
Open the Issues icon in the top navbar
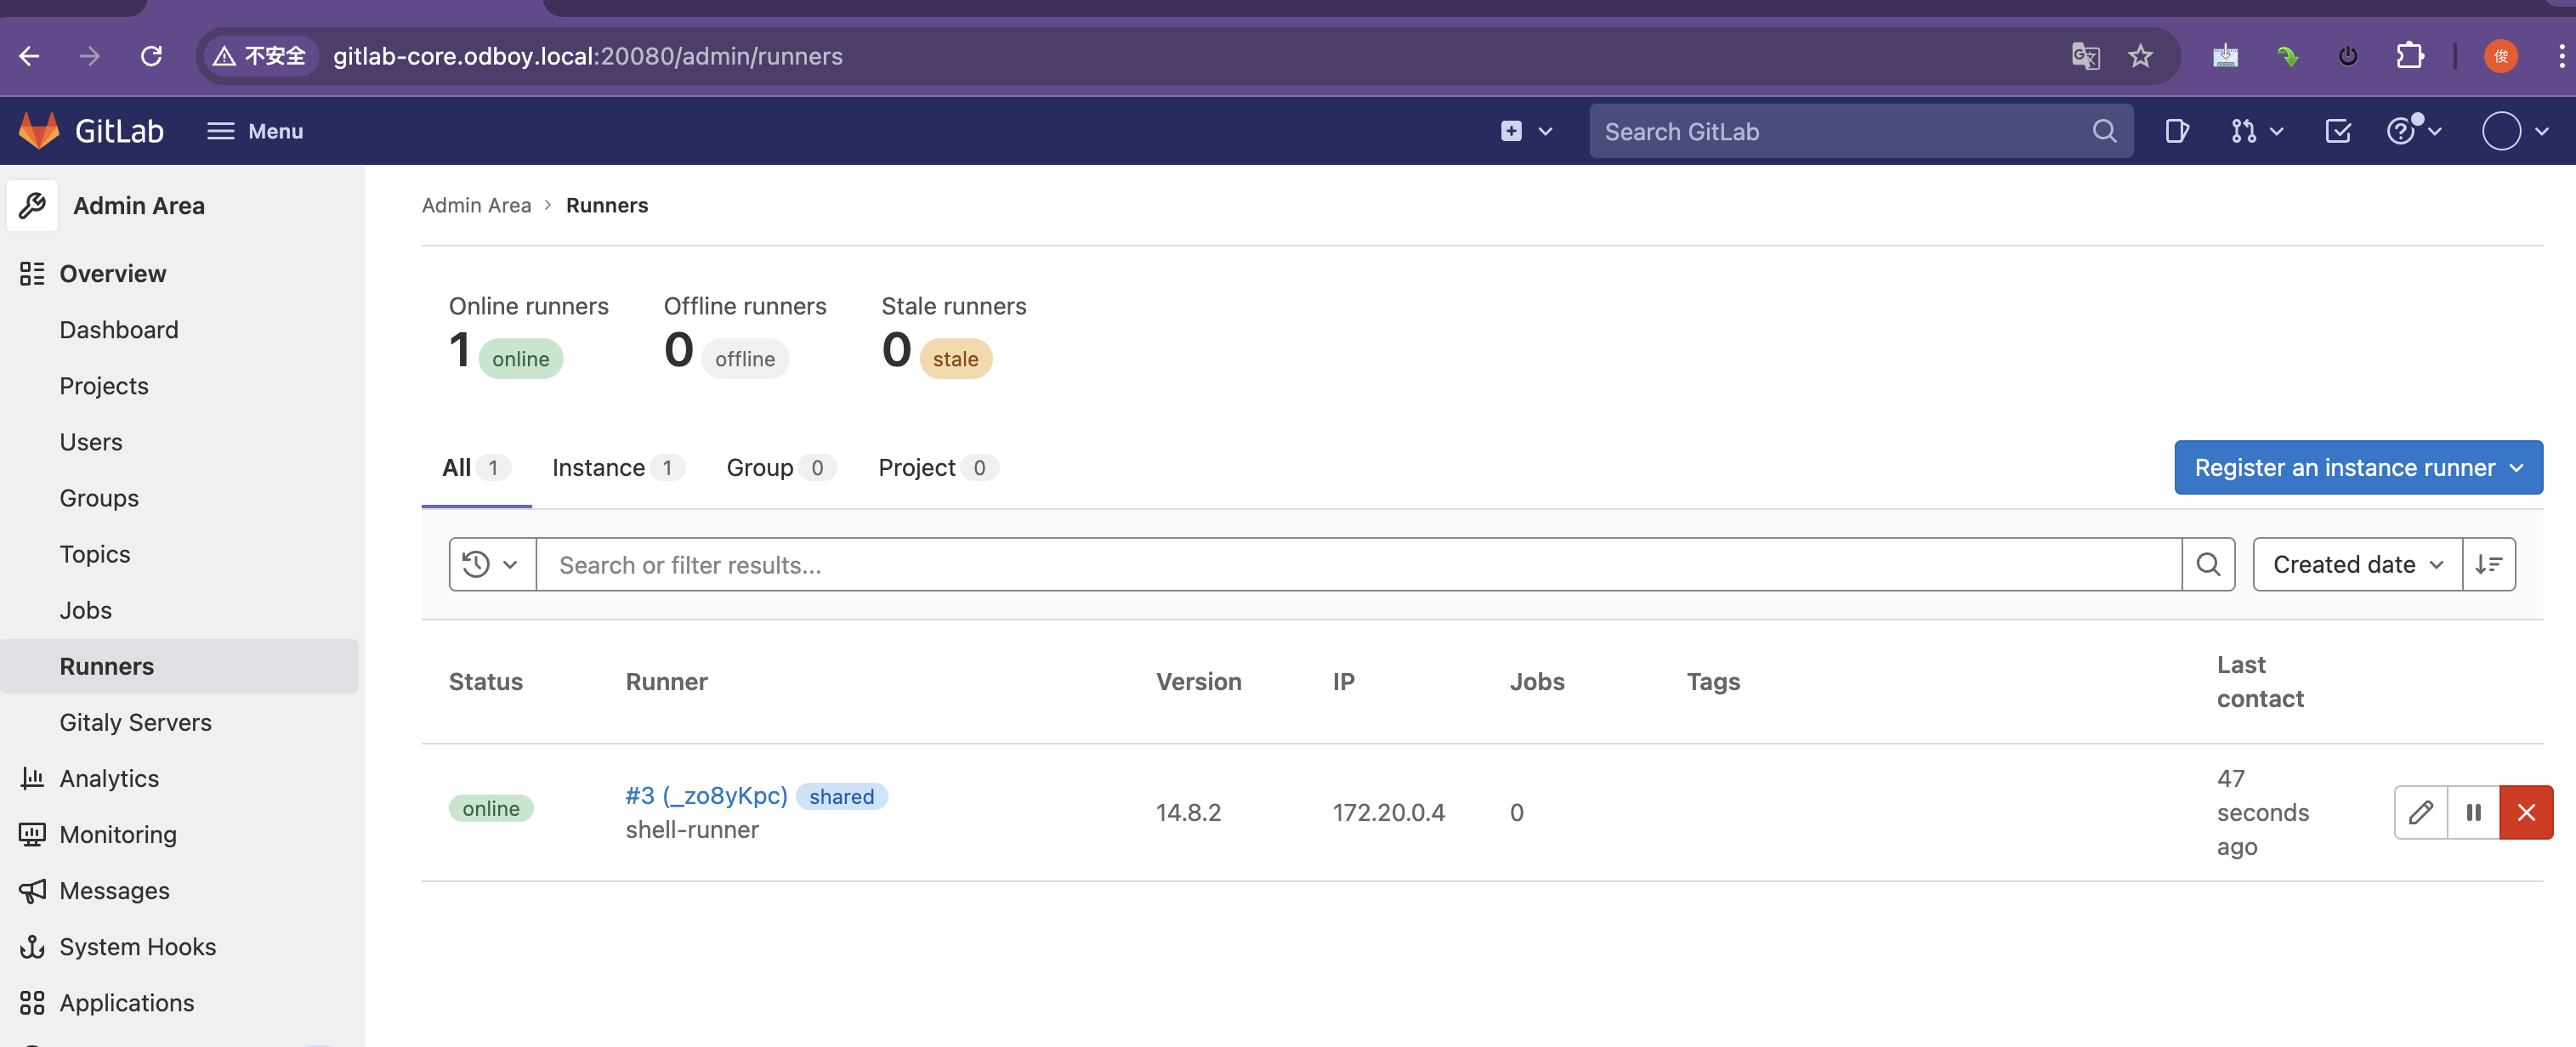(x=2176, y=131)
